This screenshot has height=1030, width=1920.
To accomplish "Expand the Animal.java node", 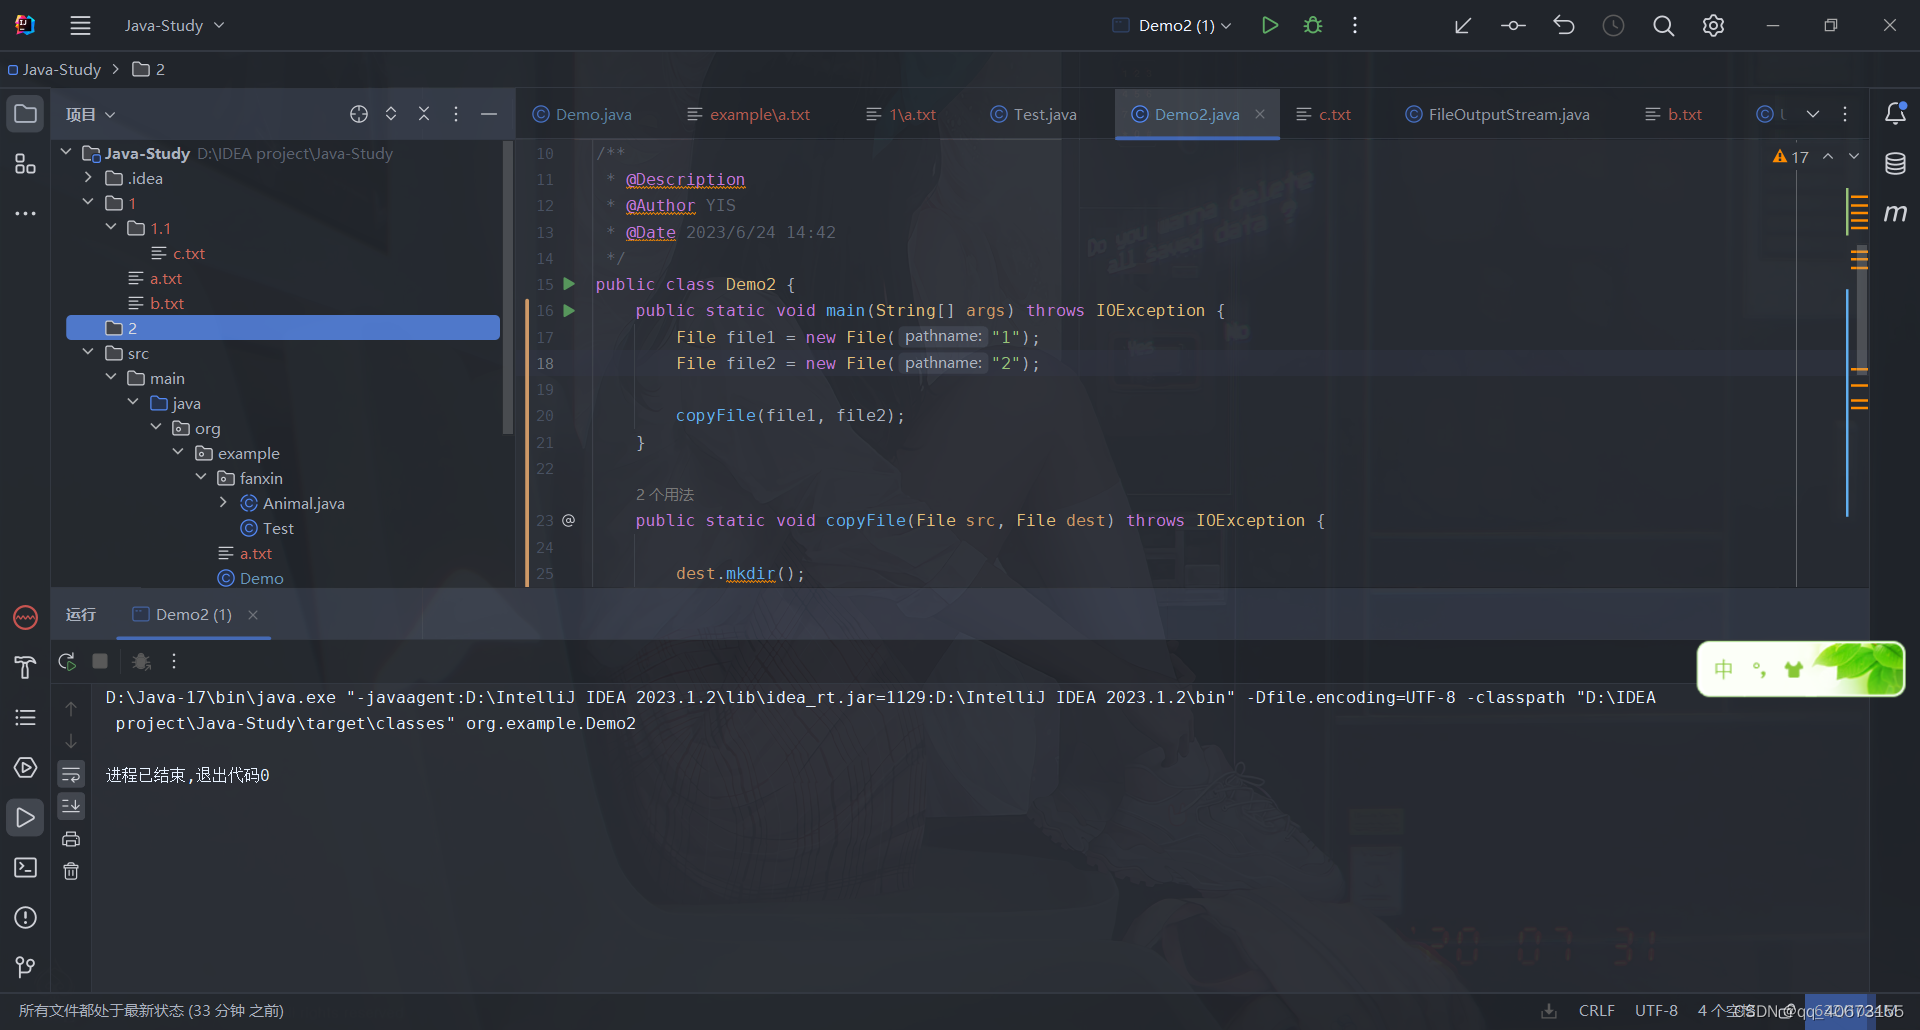I will point(223,503).
